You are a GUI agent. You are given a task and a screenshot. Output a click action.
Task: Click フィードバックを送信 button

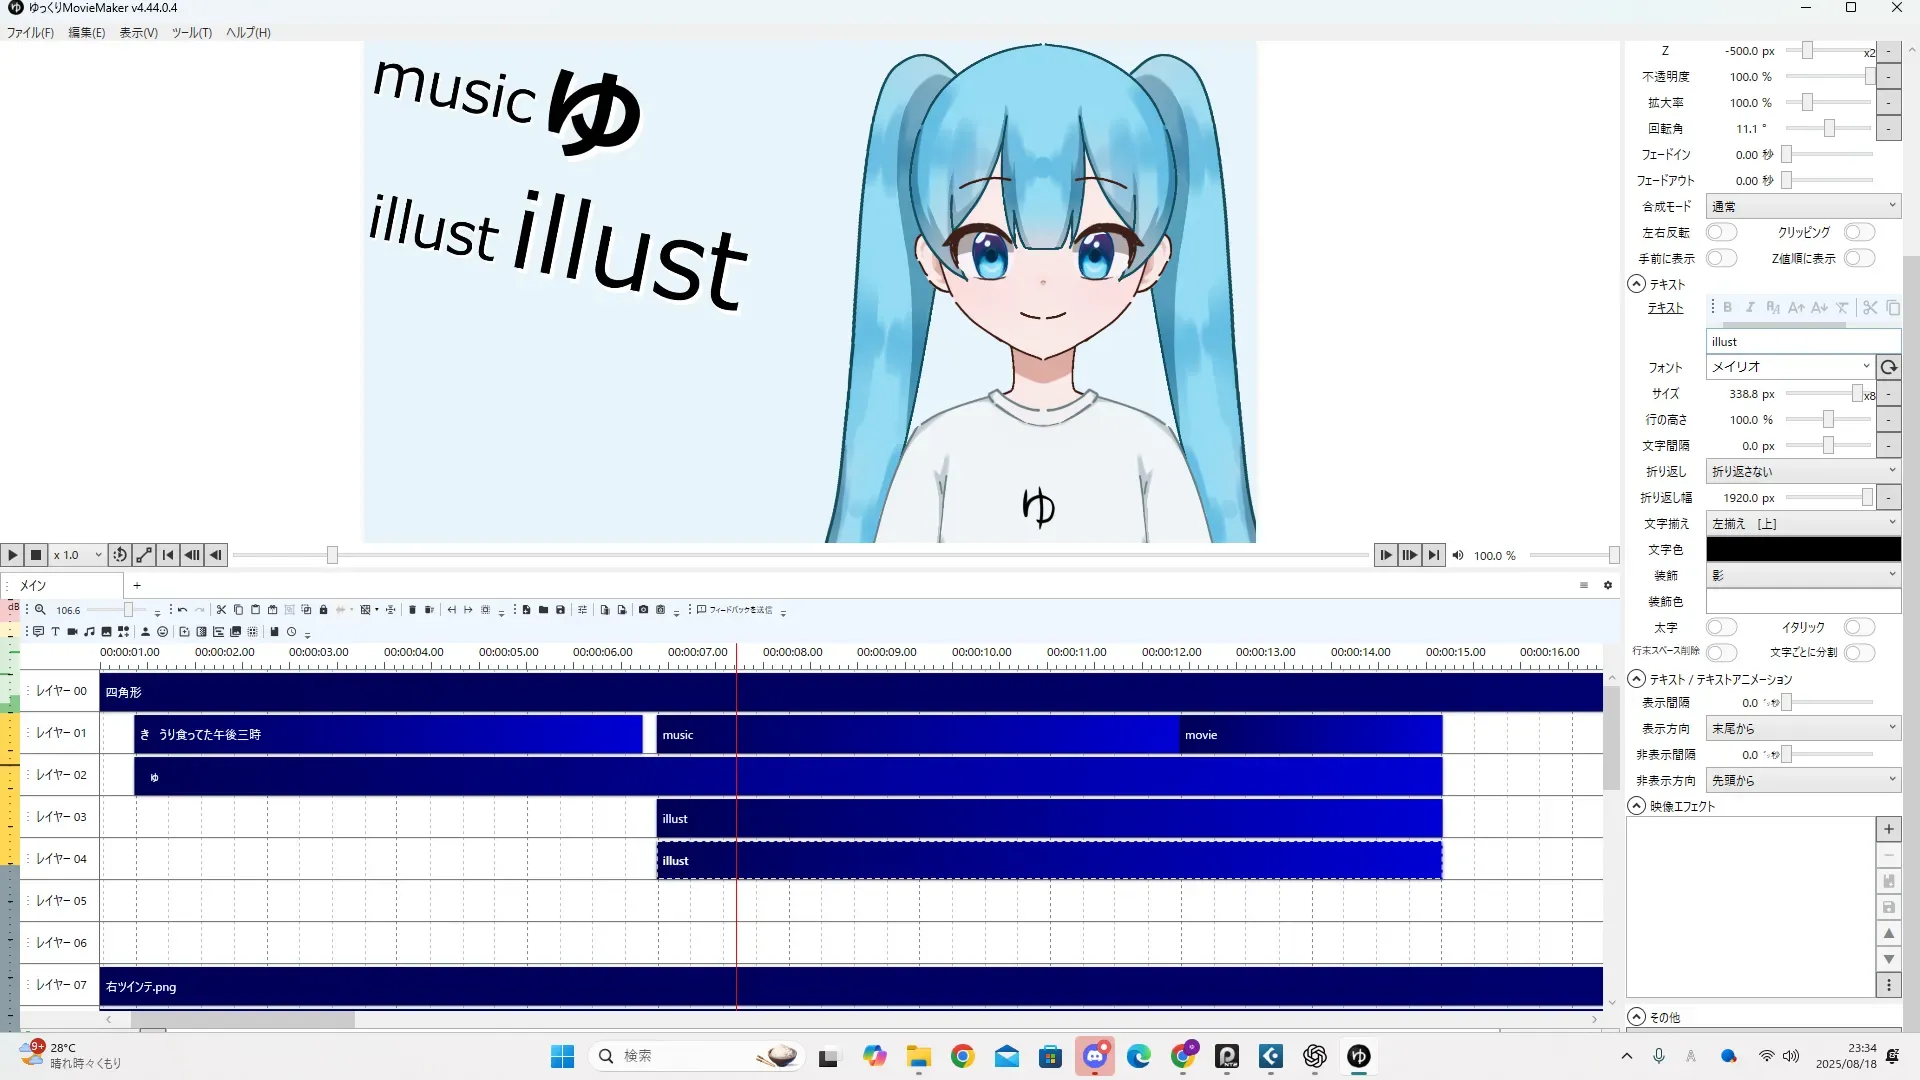click(x=735, y=610)
